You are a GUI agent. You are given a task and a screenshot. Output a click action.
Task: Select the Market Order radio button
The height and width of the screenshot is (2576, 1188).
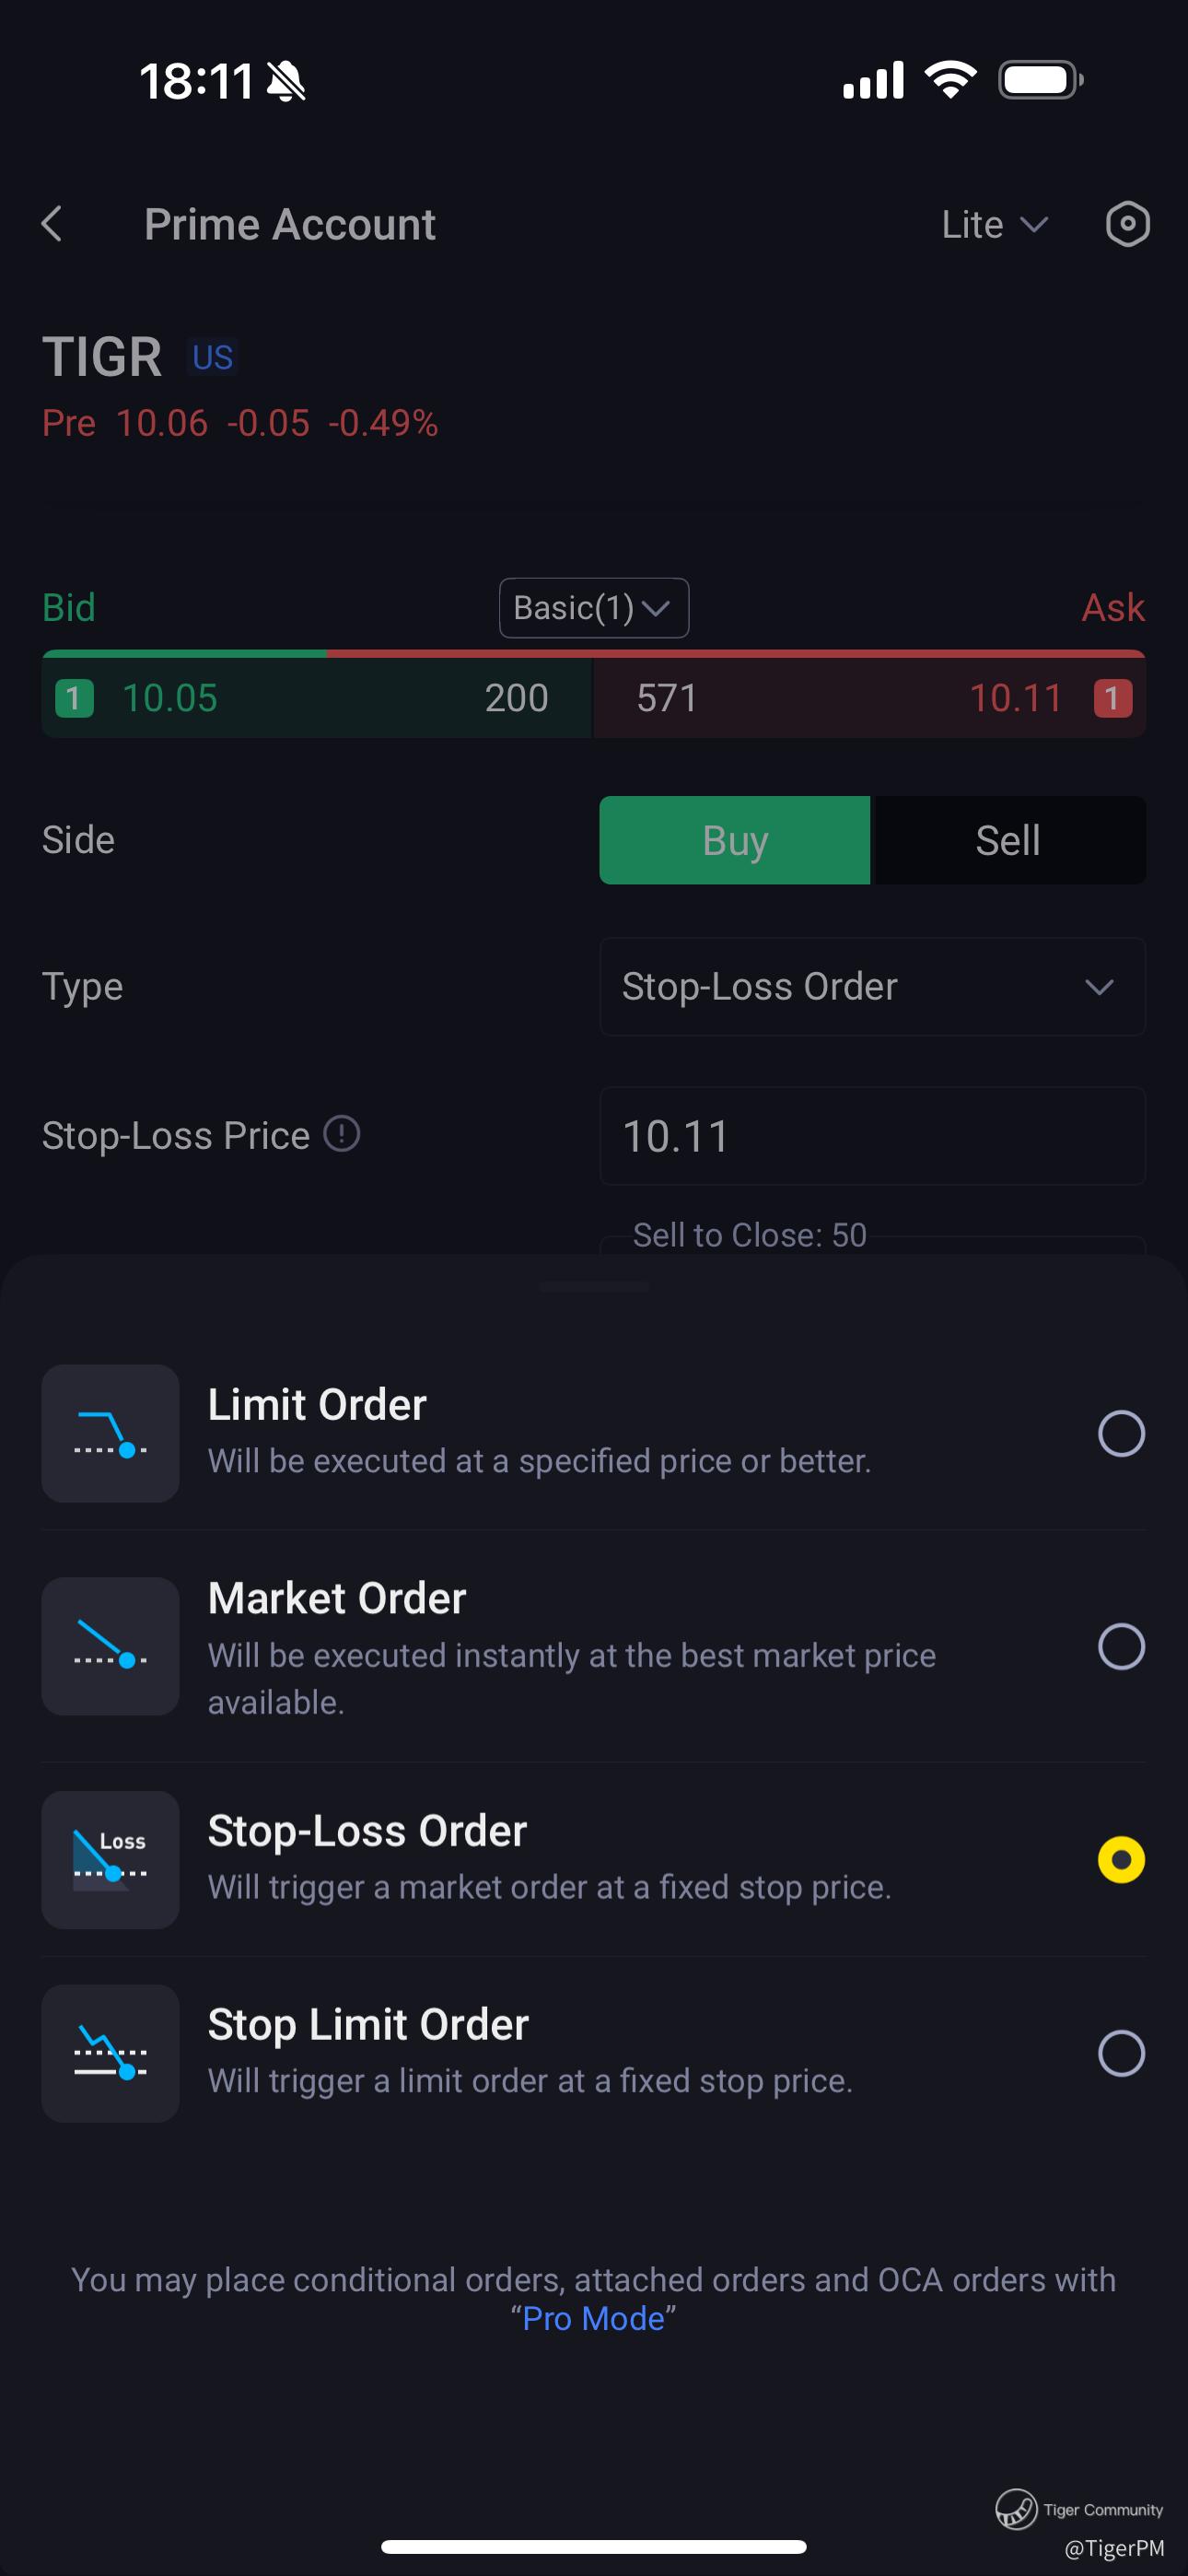(x=1121, y=1646)
